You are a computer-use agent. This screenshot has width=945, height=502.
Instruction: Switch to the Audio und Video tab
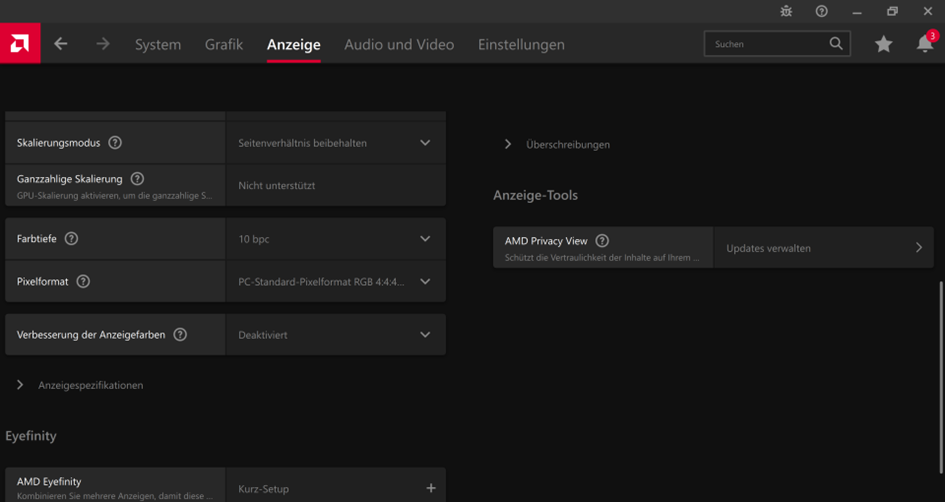click(399, 44)
